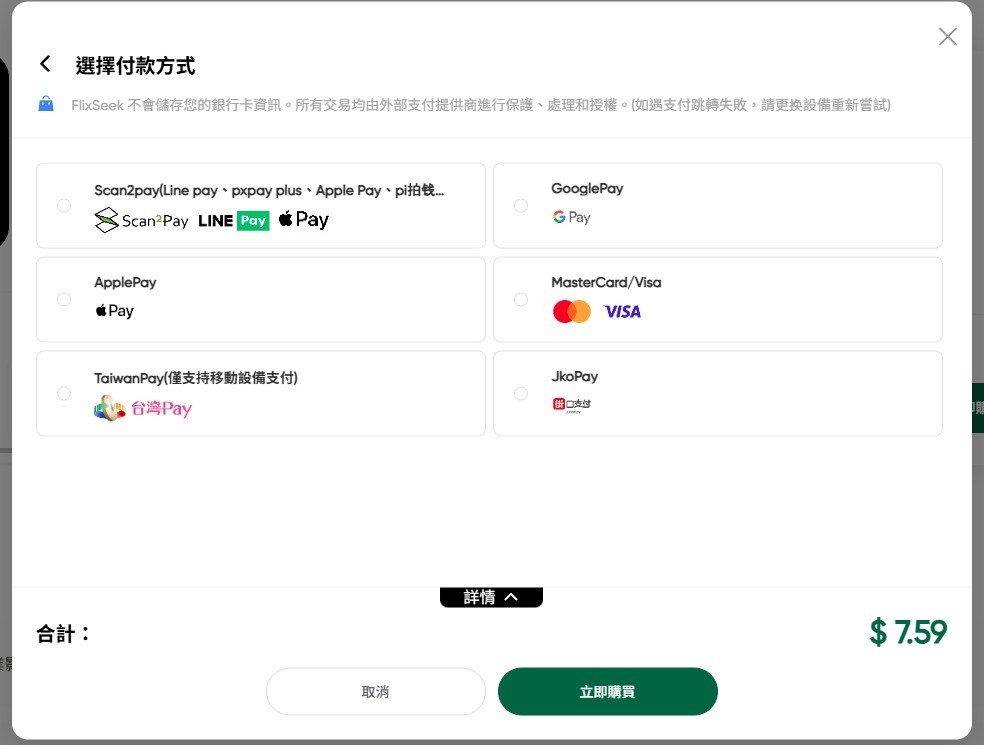Click the 取消 cancel button
This screenshot has width=984, height=745.
click(x=375, y=692)
